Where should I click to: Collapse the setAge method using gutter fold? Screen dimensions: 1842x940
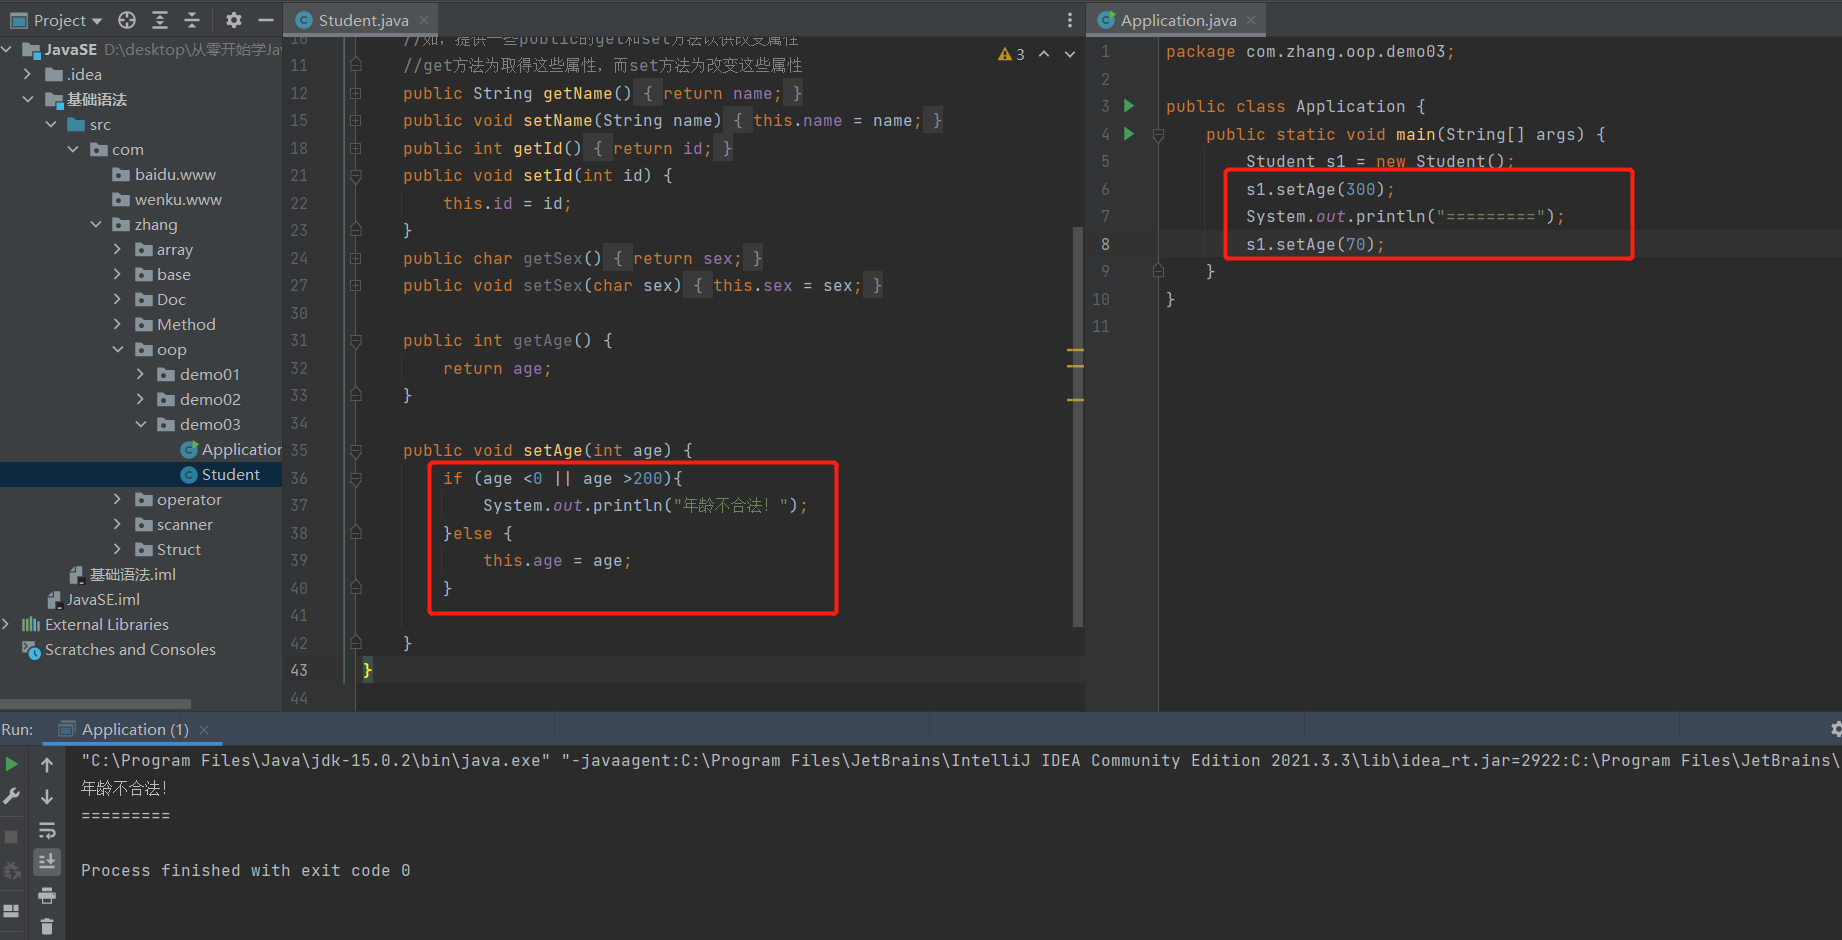tap(356, 451)
